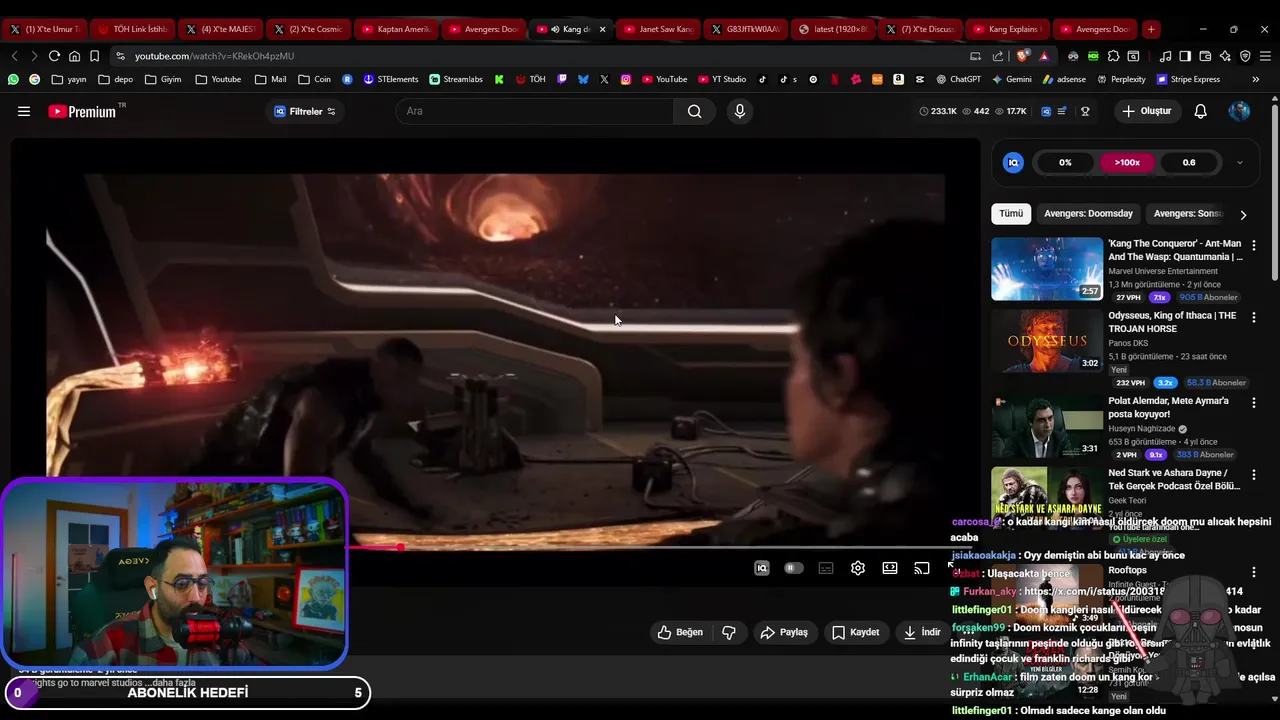Open Brave Leo AI sparkle icon

(1225, 56)
